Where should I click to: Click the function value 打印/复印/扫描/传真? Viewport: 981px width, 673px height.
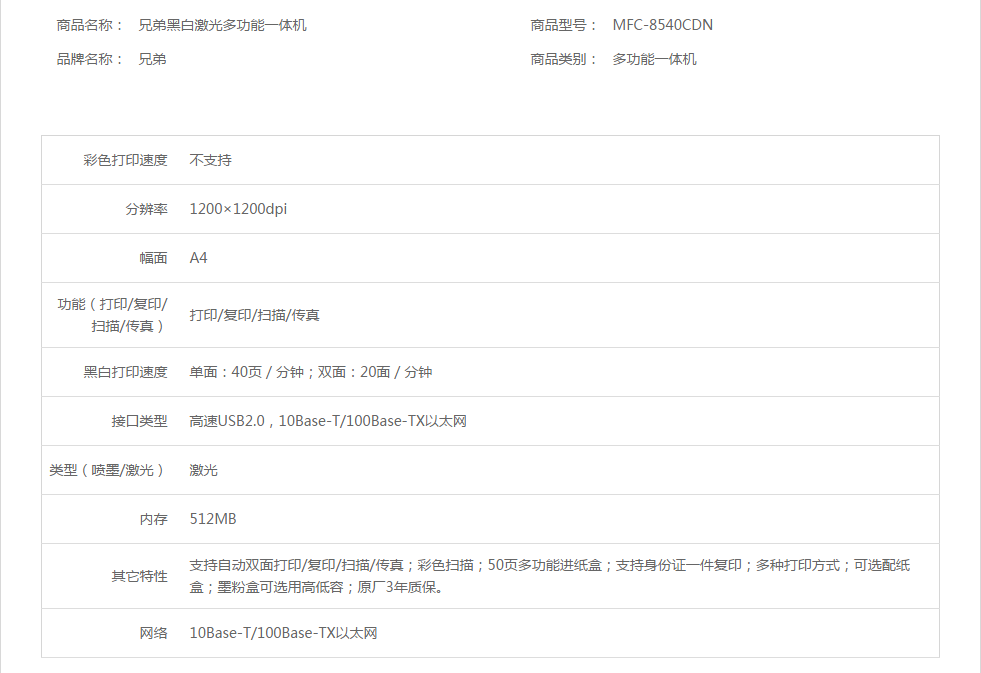point(255,315)
